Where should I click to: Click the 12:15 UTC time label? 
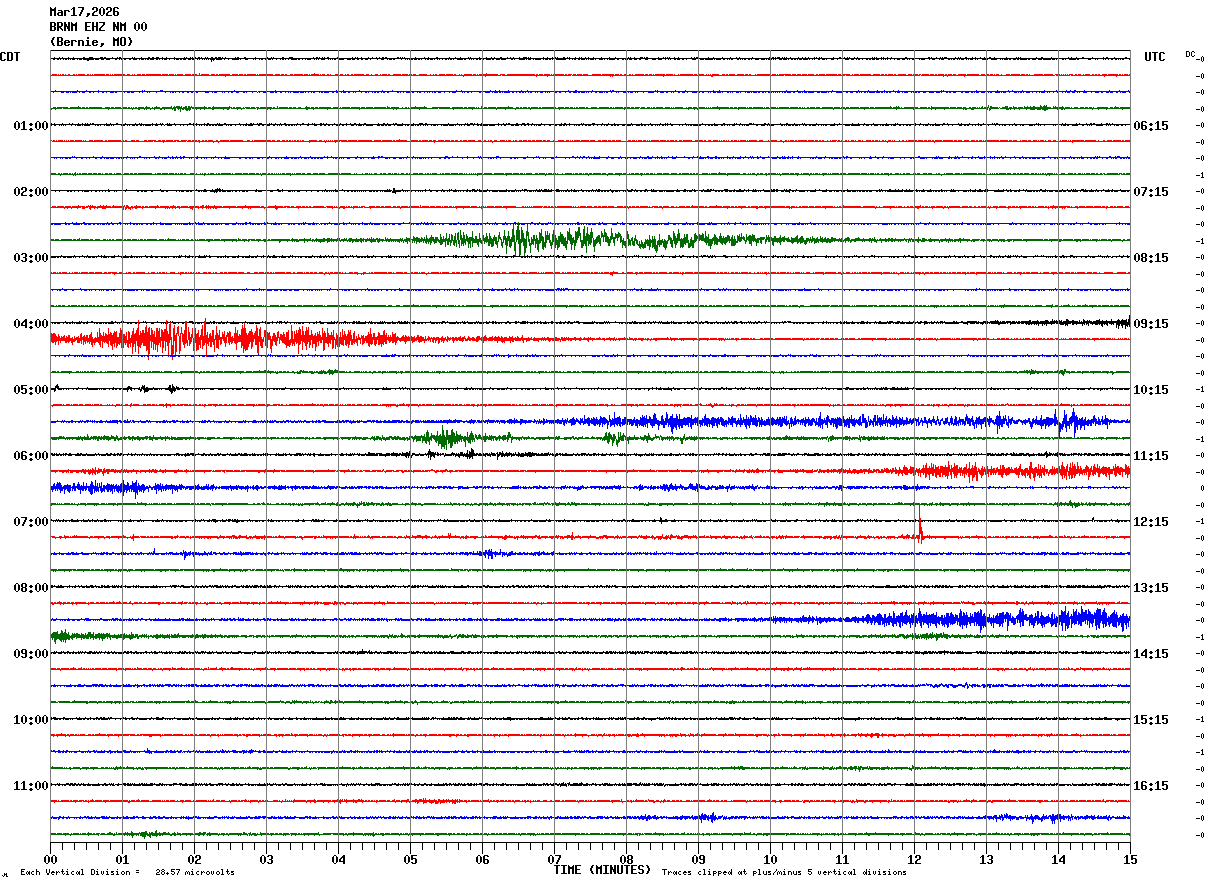pos(1152,522)
